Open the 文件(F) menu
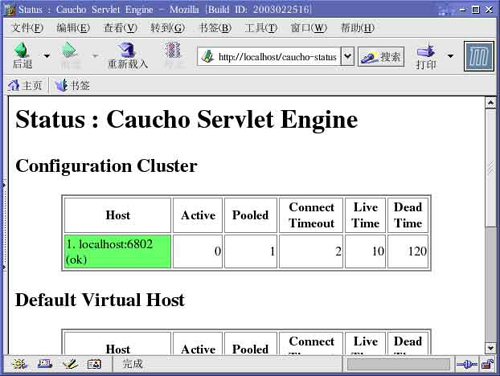This screenshot has width=500, height=376. tap(27, 28)
